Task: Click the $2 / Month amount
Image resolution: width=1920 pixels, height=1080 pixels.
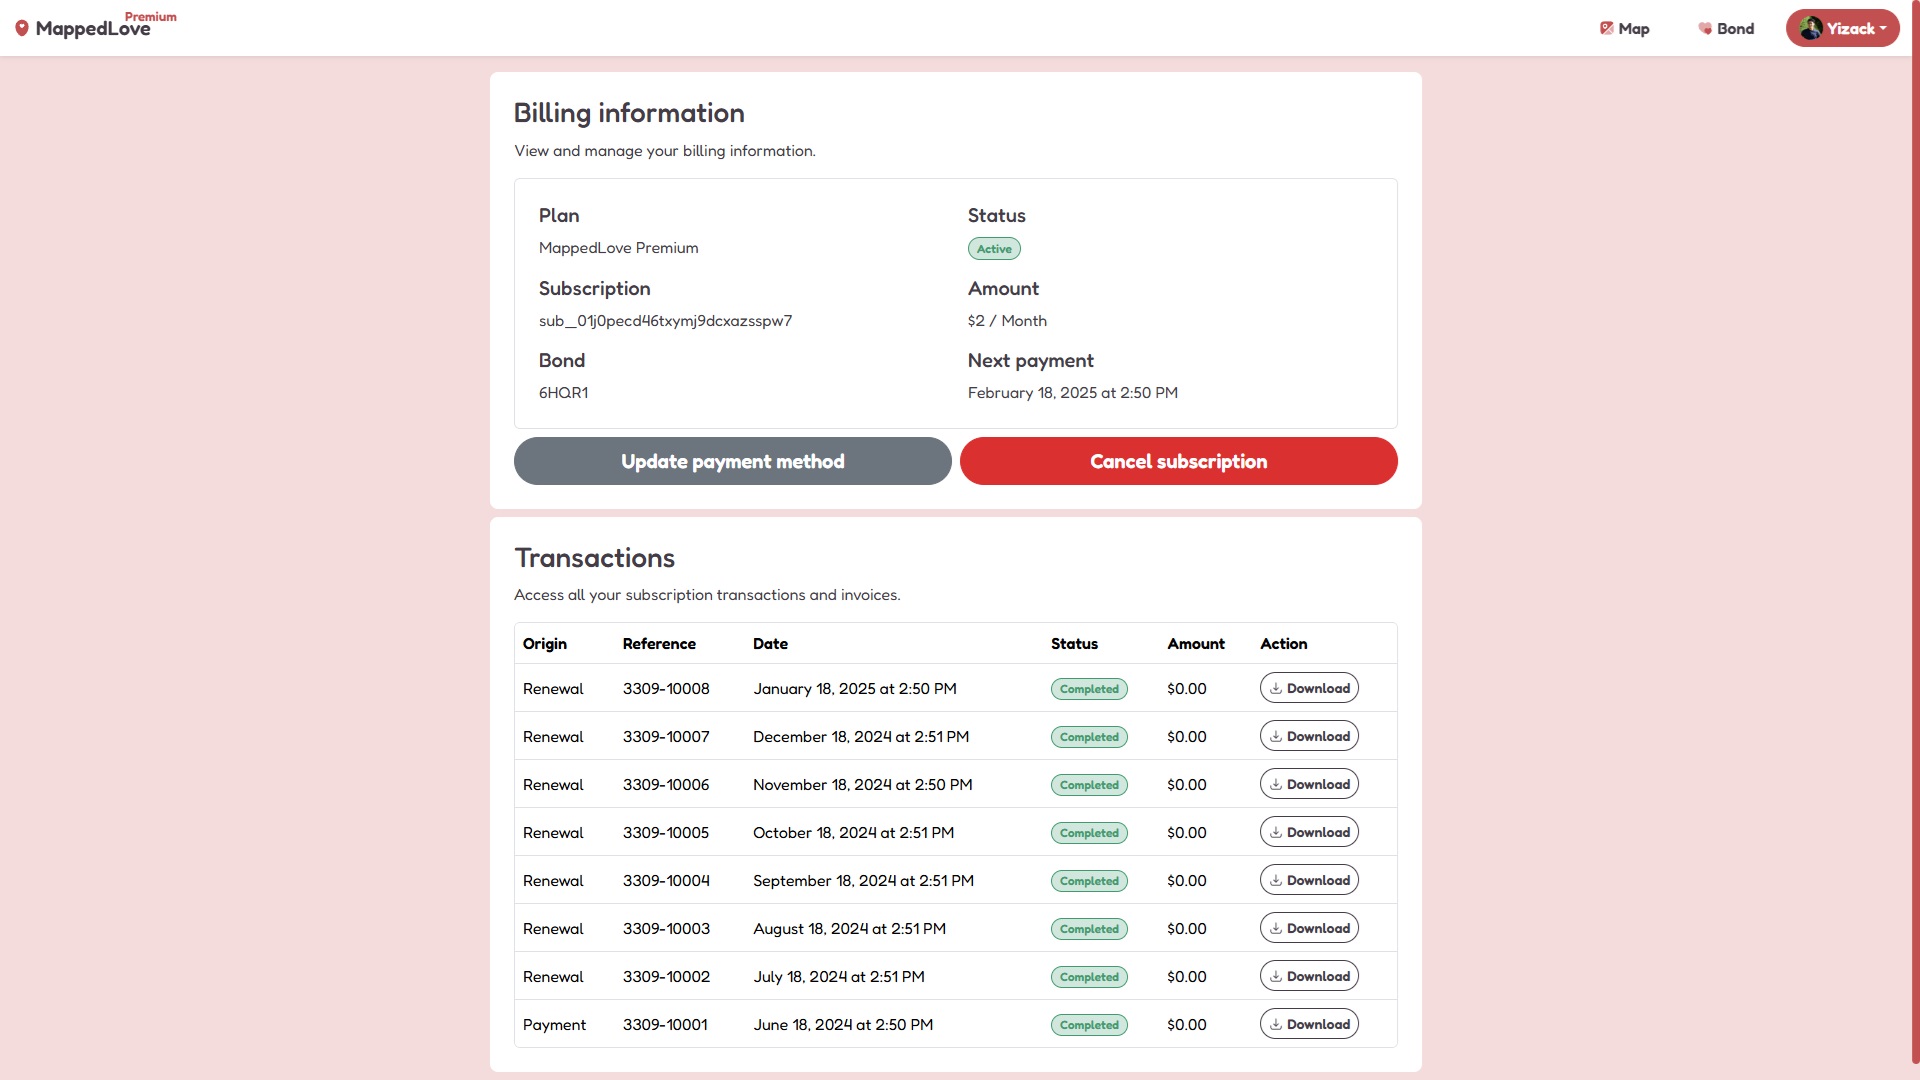Action: point(1007,321)
